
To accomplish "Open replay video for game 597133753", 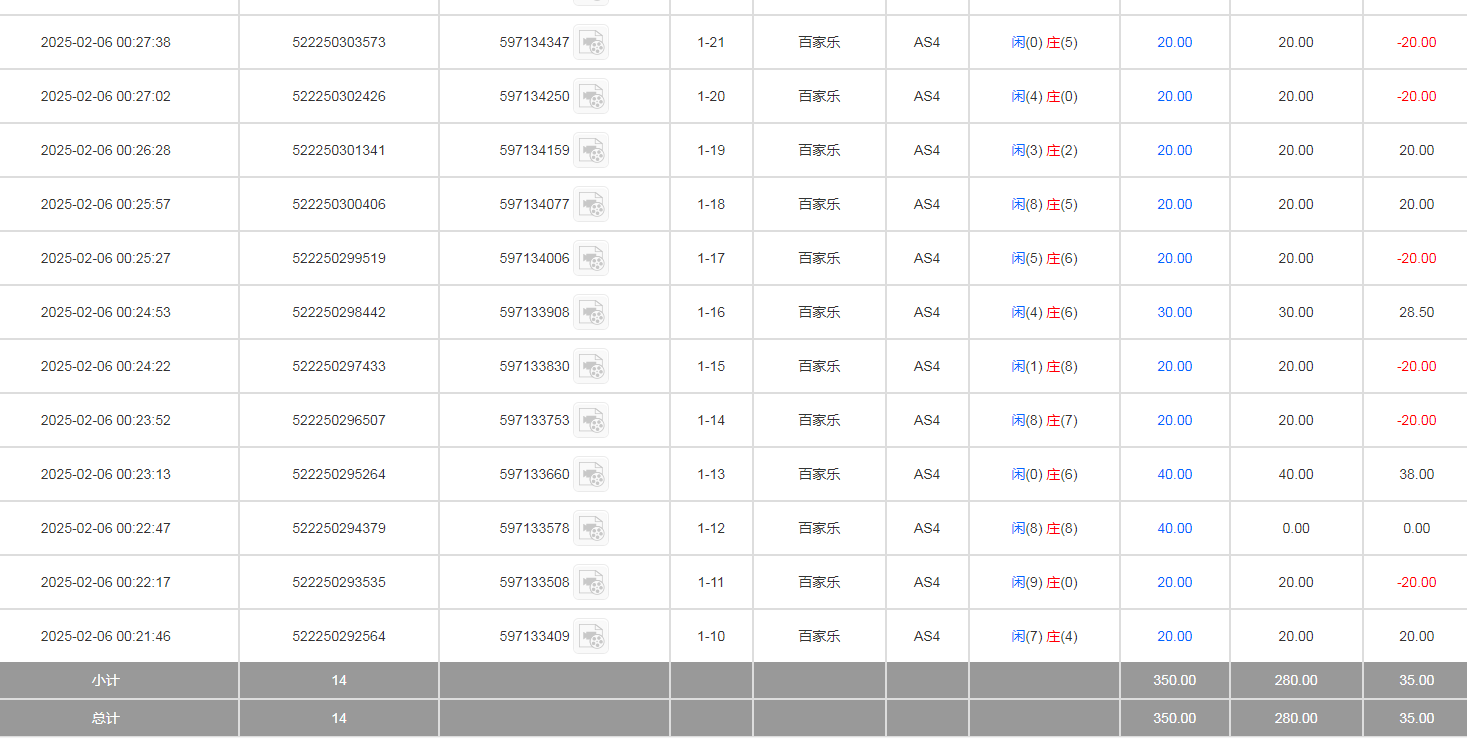I will (x=591, y=420).
